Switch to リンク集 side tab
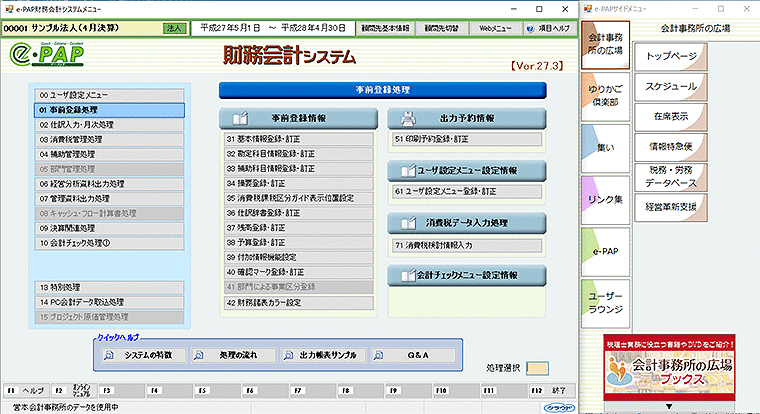The height and width of the screenshot is (414, 760). coord(605,199)
